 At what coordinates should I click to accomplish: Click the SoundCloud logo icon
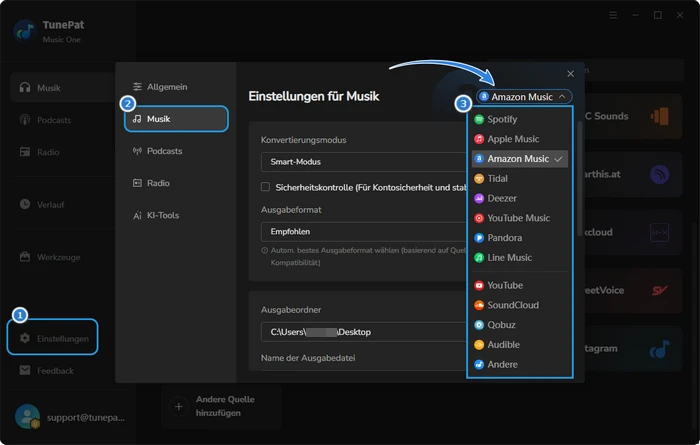479,305
